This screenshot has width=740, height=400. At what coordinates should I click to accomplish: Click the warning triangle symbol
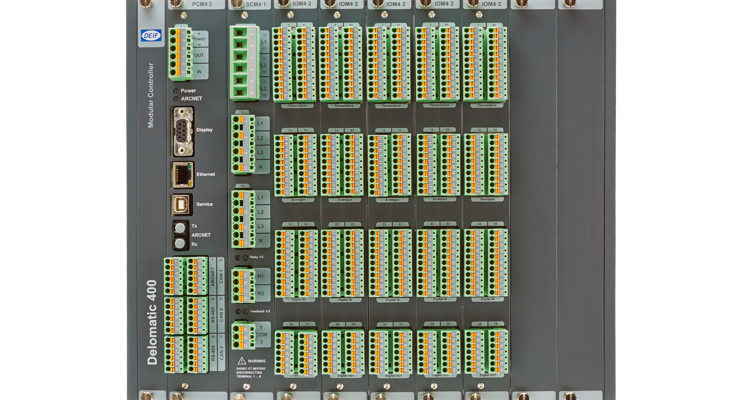[242, 361]
